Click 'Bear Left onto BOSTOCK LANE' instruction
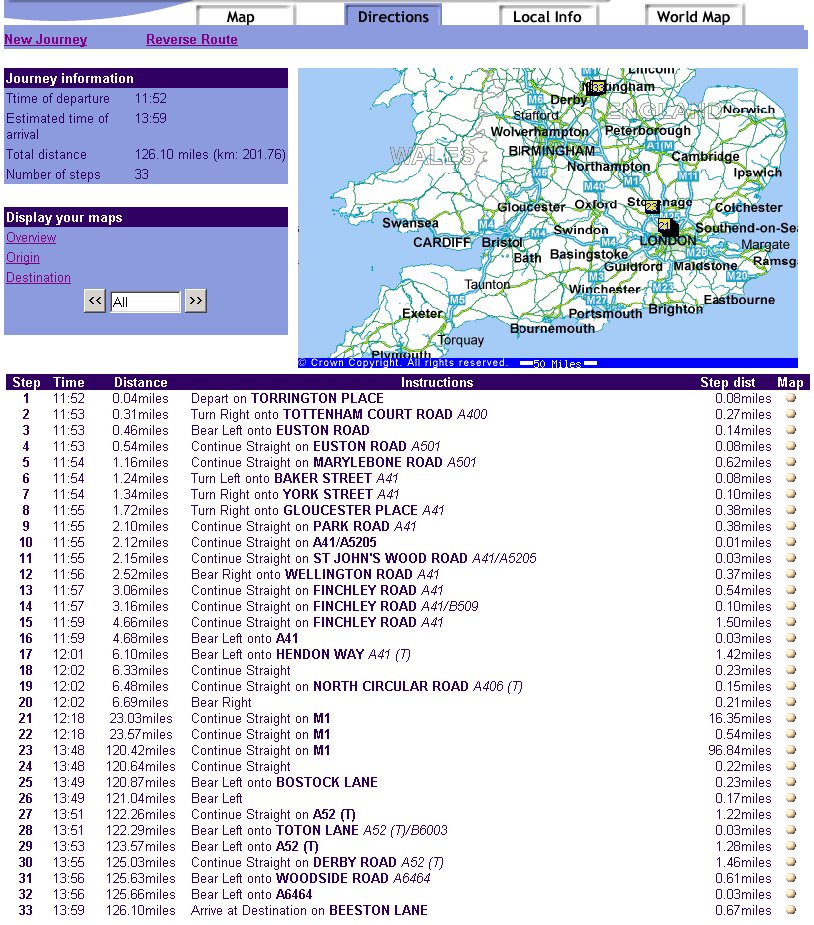The image size is (814, 925). click(284, 782)
